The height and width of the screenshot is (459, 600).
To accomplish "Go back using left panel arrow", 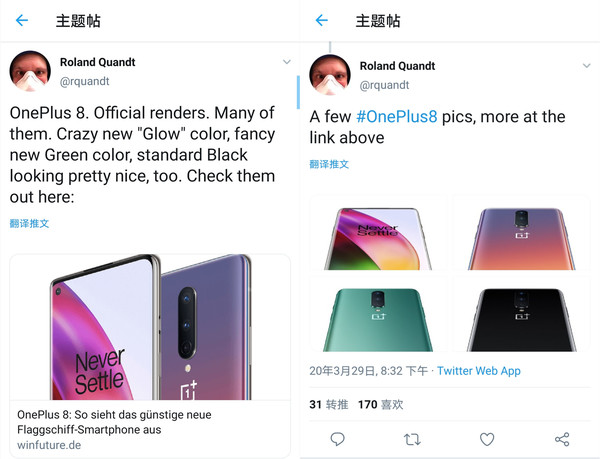I will click(22, 20).
